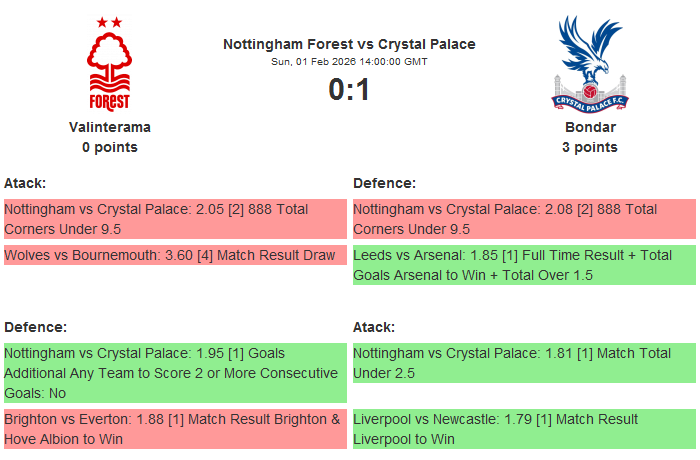Click the match date Sun, 01 Feb 2026
The width and height of the screenshot is (700, 460).
point(349,62)
